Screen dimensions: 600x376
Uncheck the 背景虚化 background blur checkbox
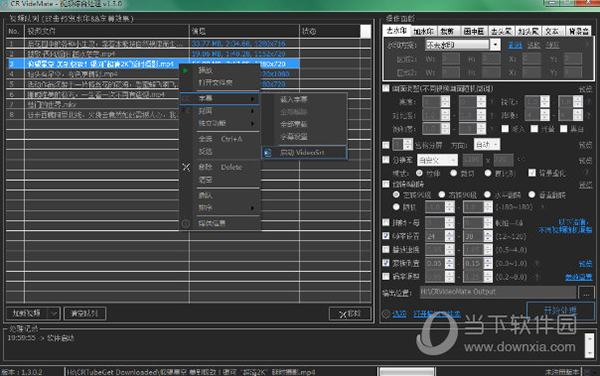coord(532,173)
